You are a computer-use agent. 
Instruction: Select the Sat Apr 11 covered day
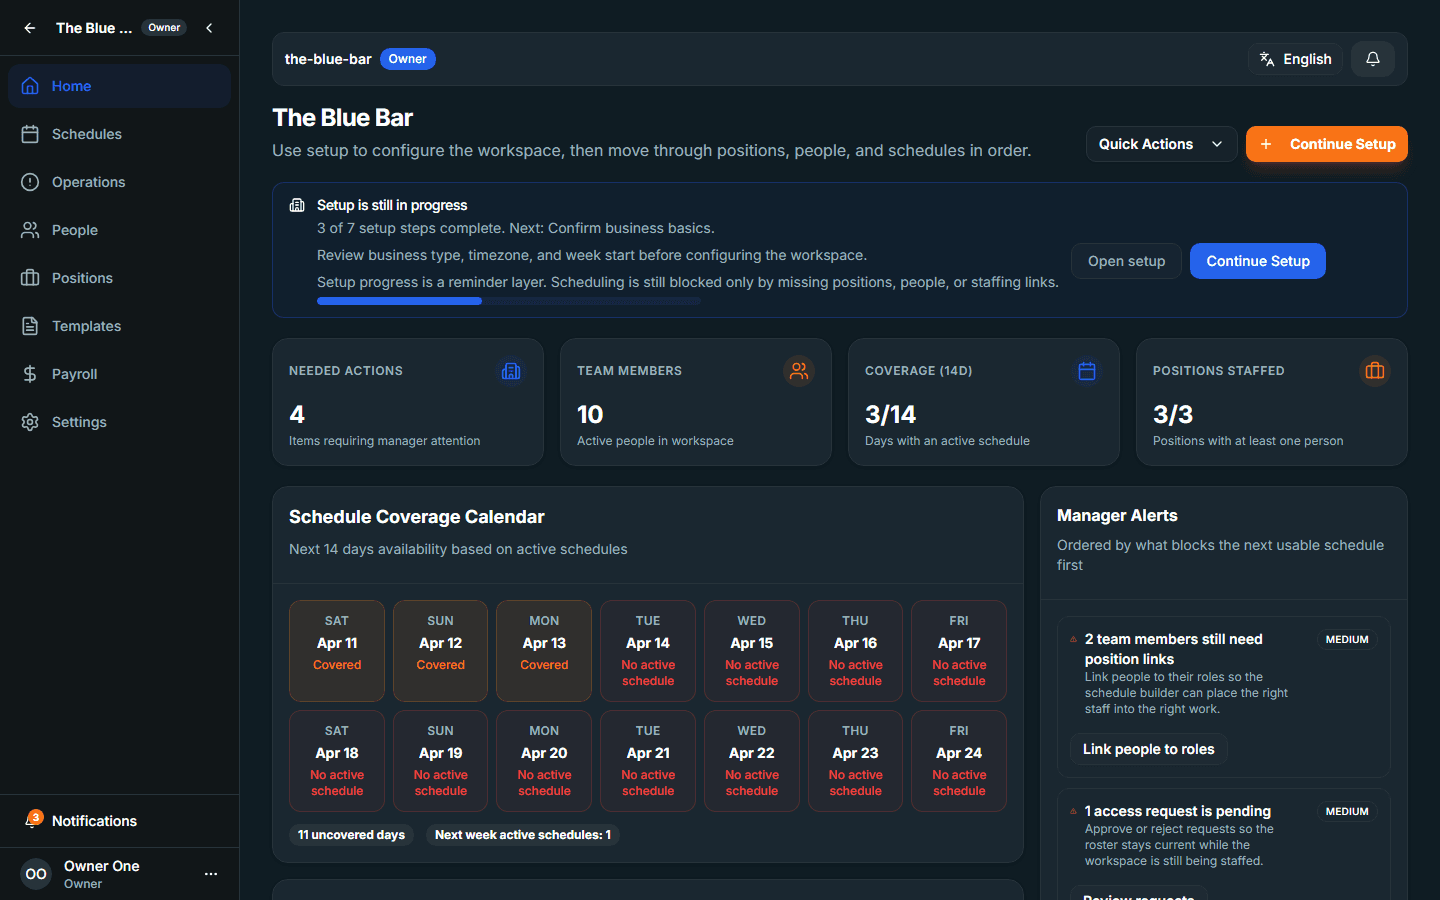(x=337, y=651)
